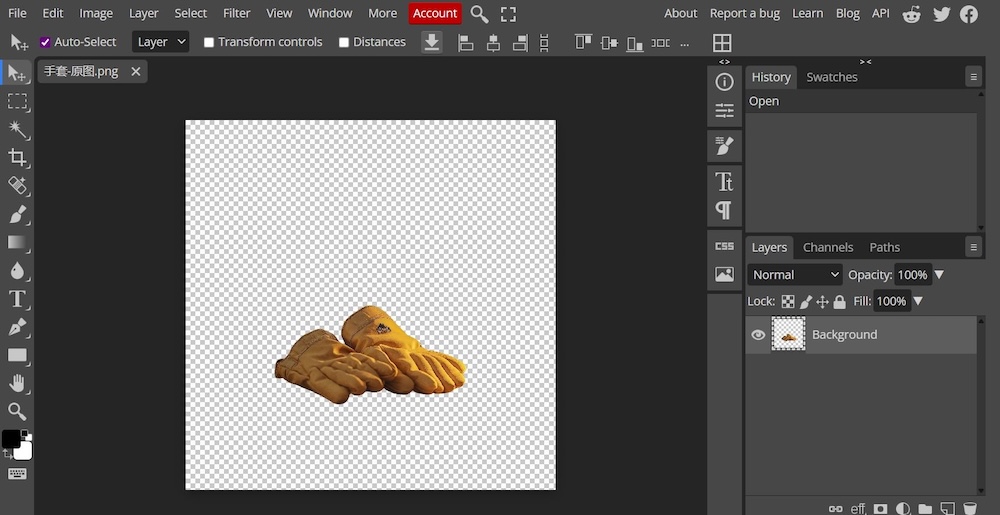The height and width of the screenshot is (515, 1000).
Task: Select the Magic Wand tool
Action: coord(17,129)
